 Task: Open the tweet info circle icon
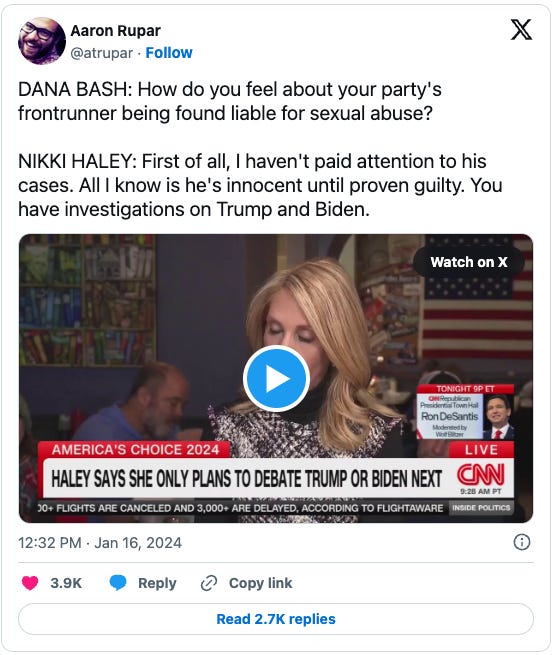[522, 542]
